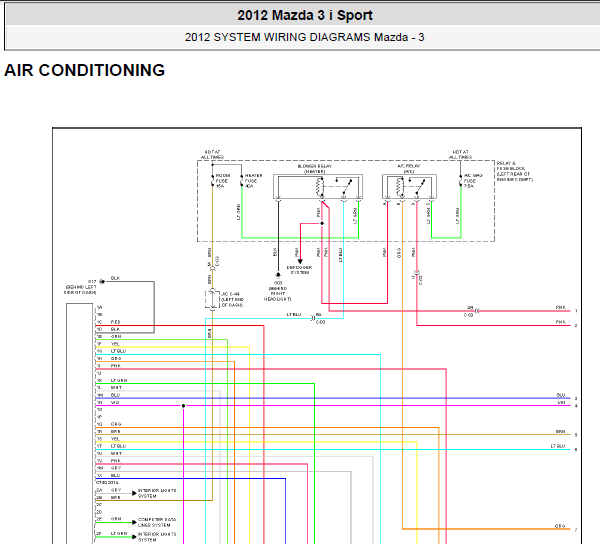Click the BRN wire label at pin 1R
This screenshot has height=544, width=600.
click(x=116, y=432)
